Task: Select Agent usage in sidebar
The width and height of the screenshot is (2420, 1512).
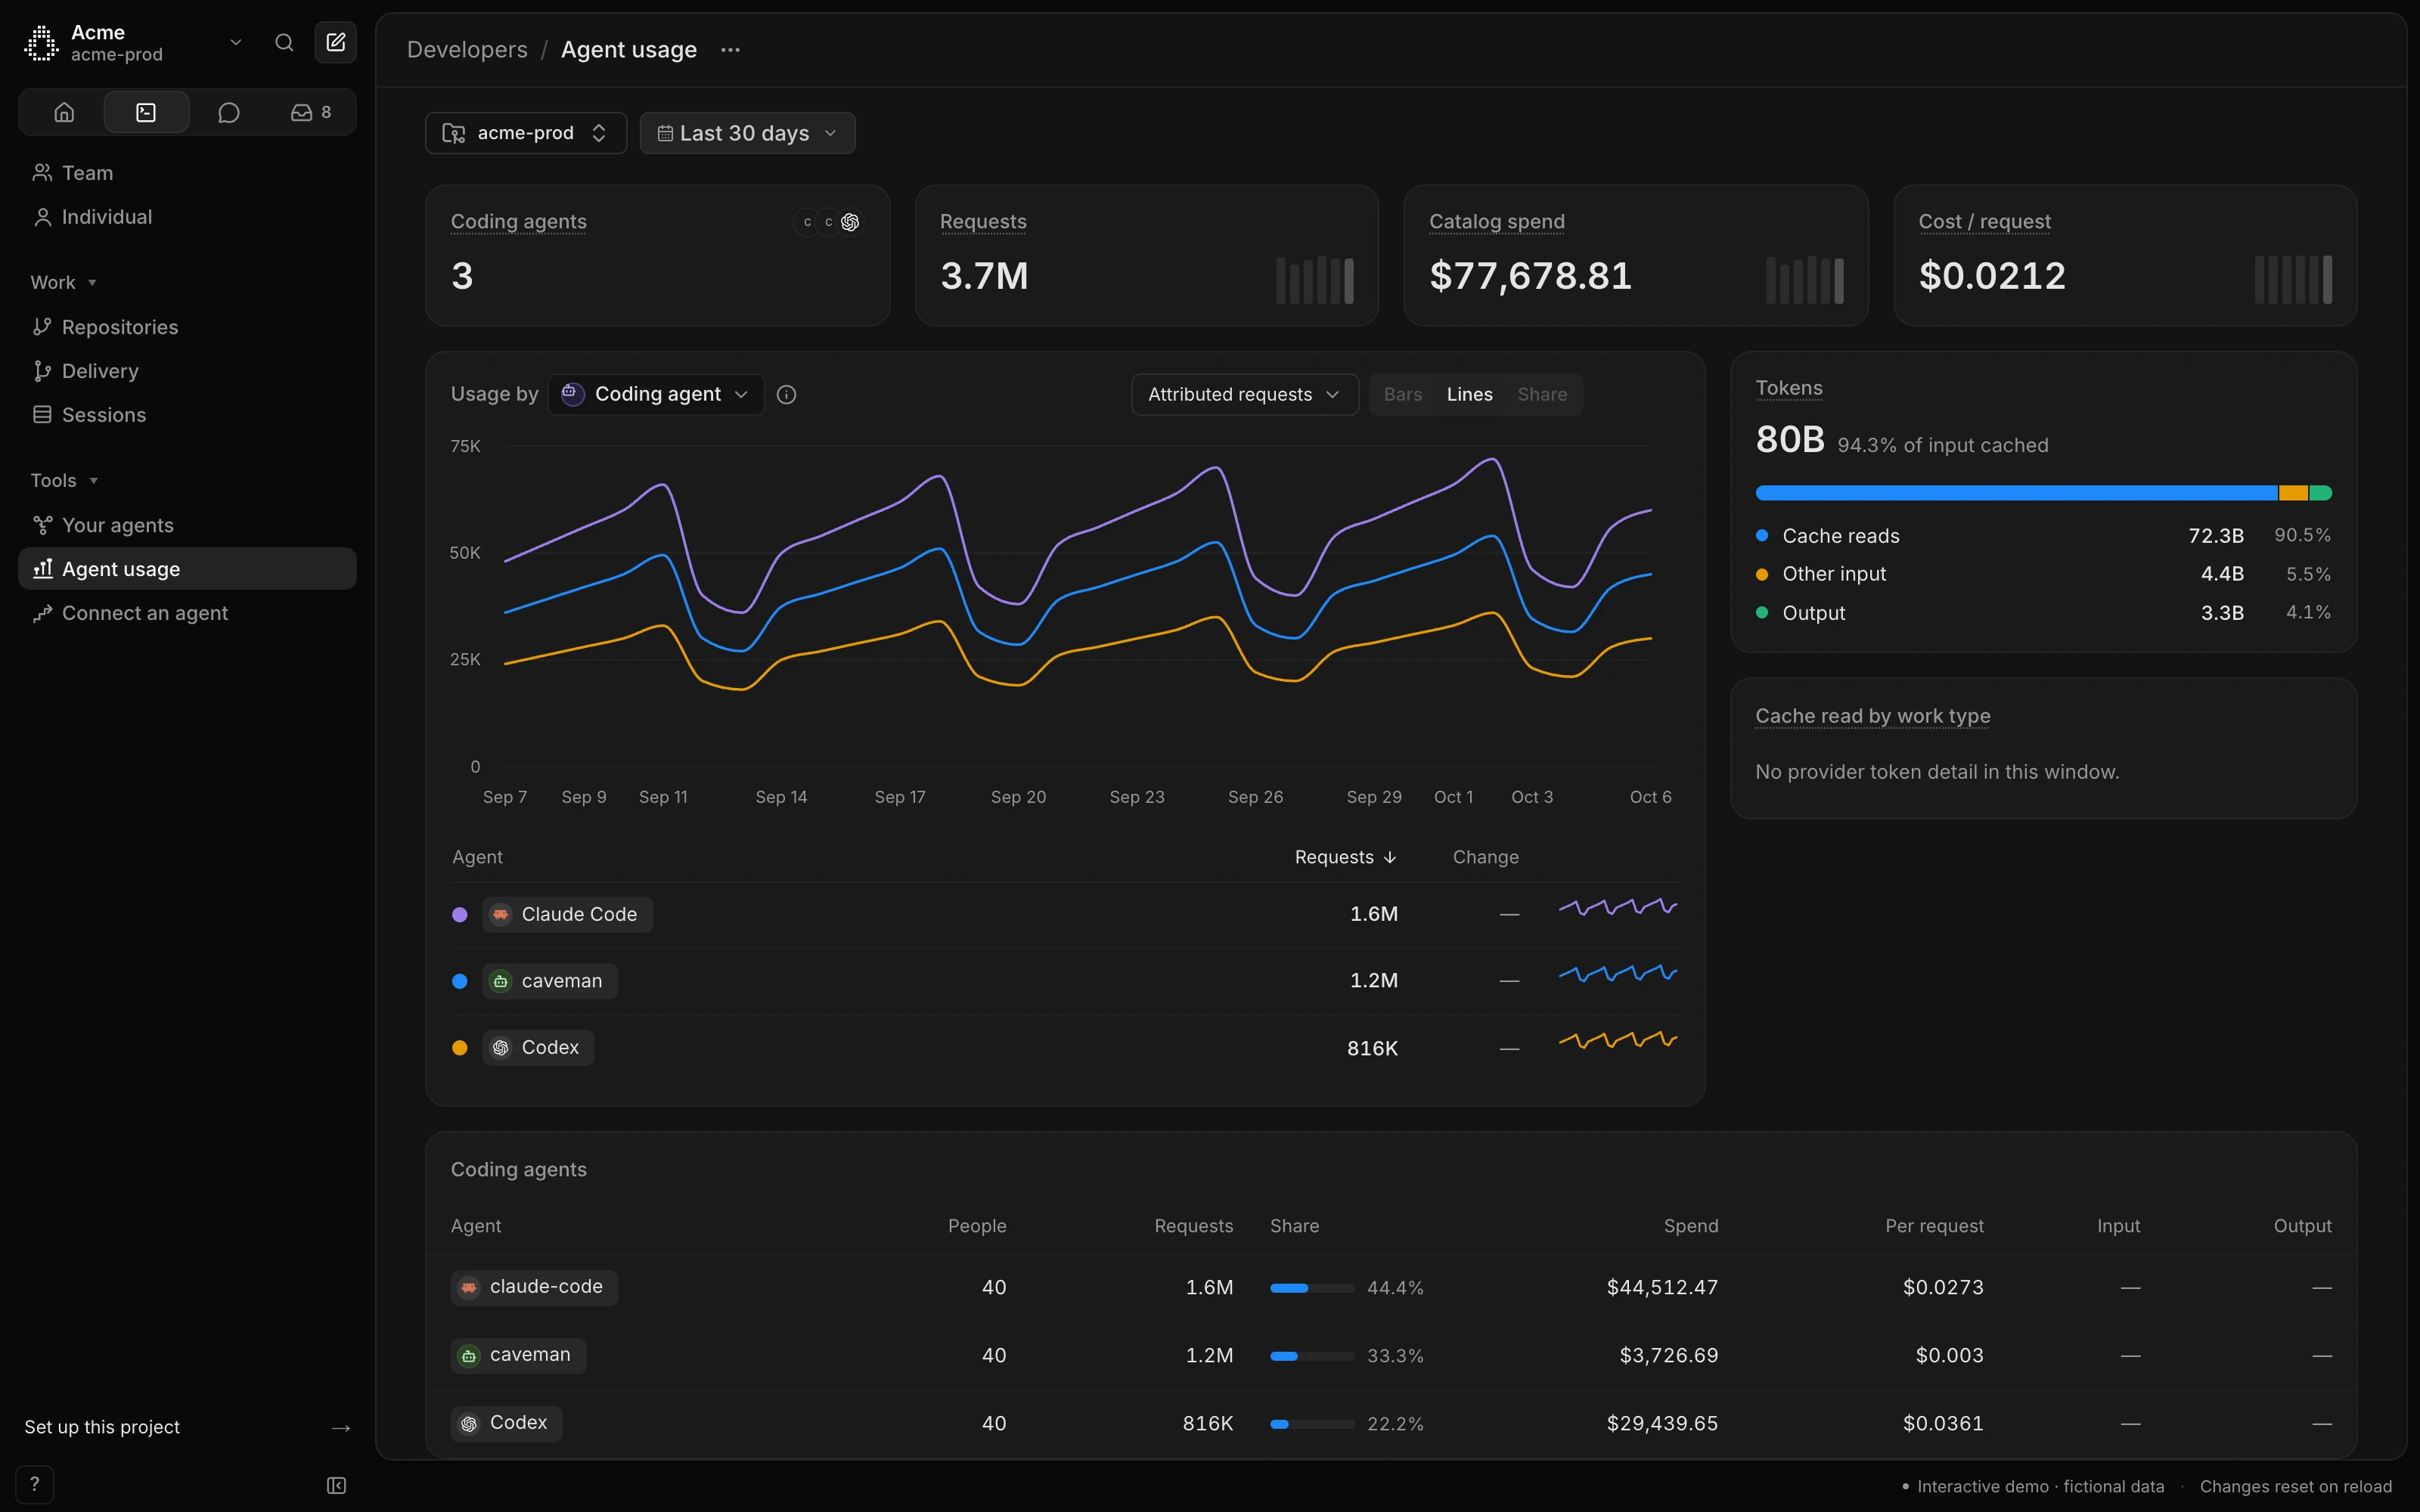Action: click(x=187, y=569)
